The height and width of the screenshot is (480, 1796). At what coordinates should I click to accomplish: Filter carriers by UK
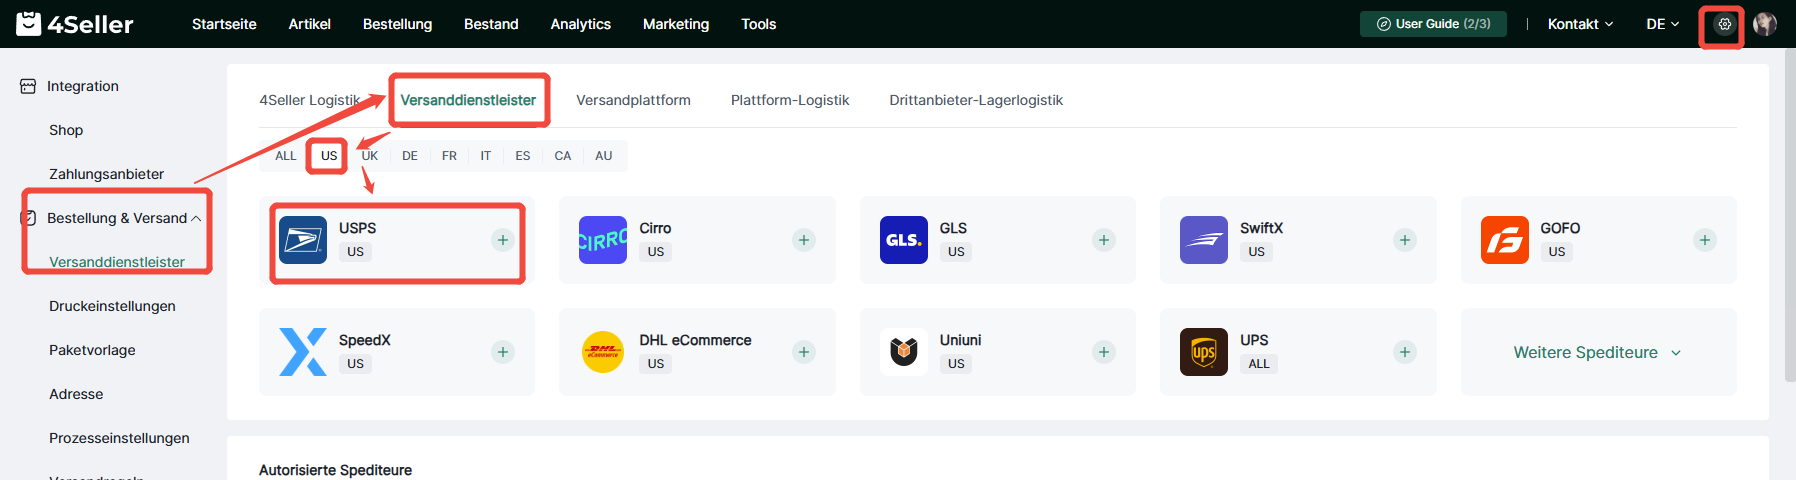pyautogui.click(x=370, y=156)
